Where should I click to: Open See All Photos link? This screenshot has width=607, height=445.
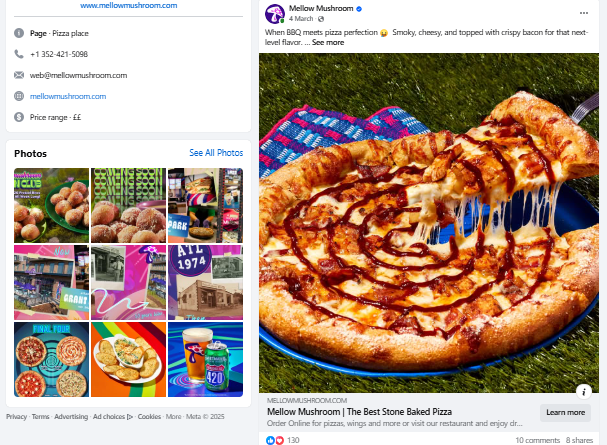(216, 153)
